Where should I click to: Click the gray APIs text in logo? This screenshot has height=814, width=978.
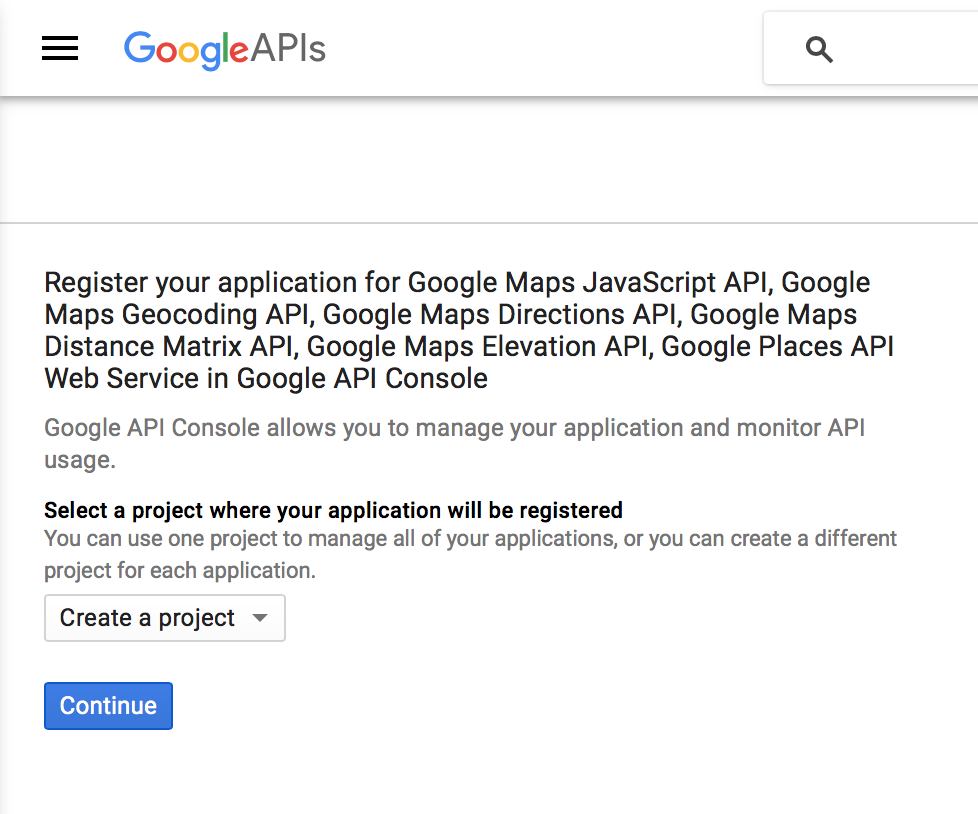[x=288, y=49]
